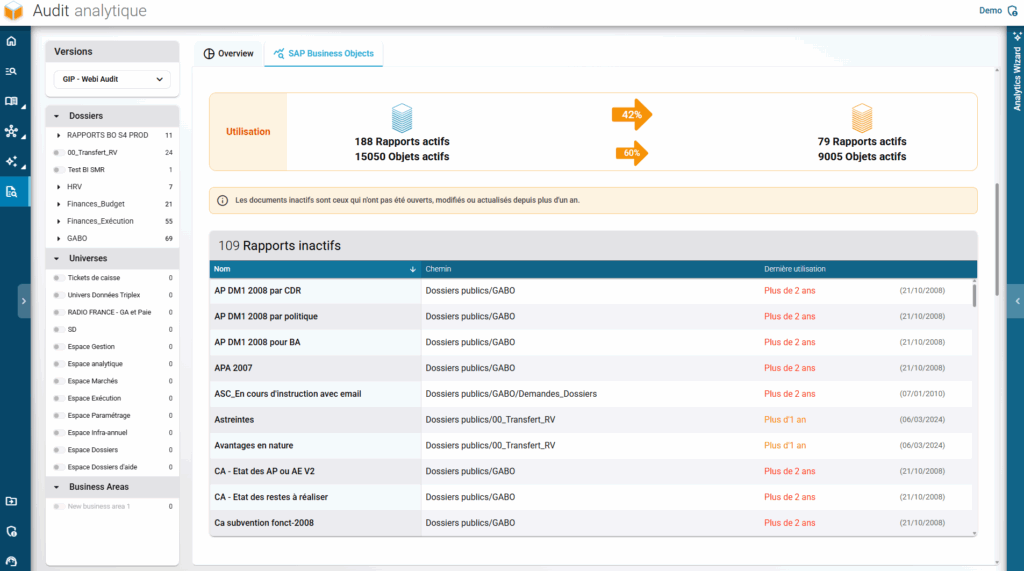1024x571 pixels.
Task: Open the home icon in left sidebar
Action: (11, 41)
